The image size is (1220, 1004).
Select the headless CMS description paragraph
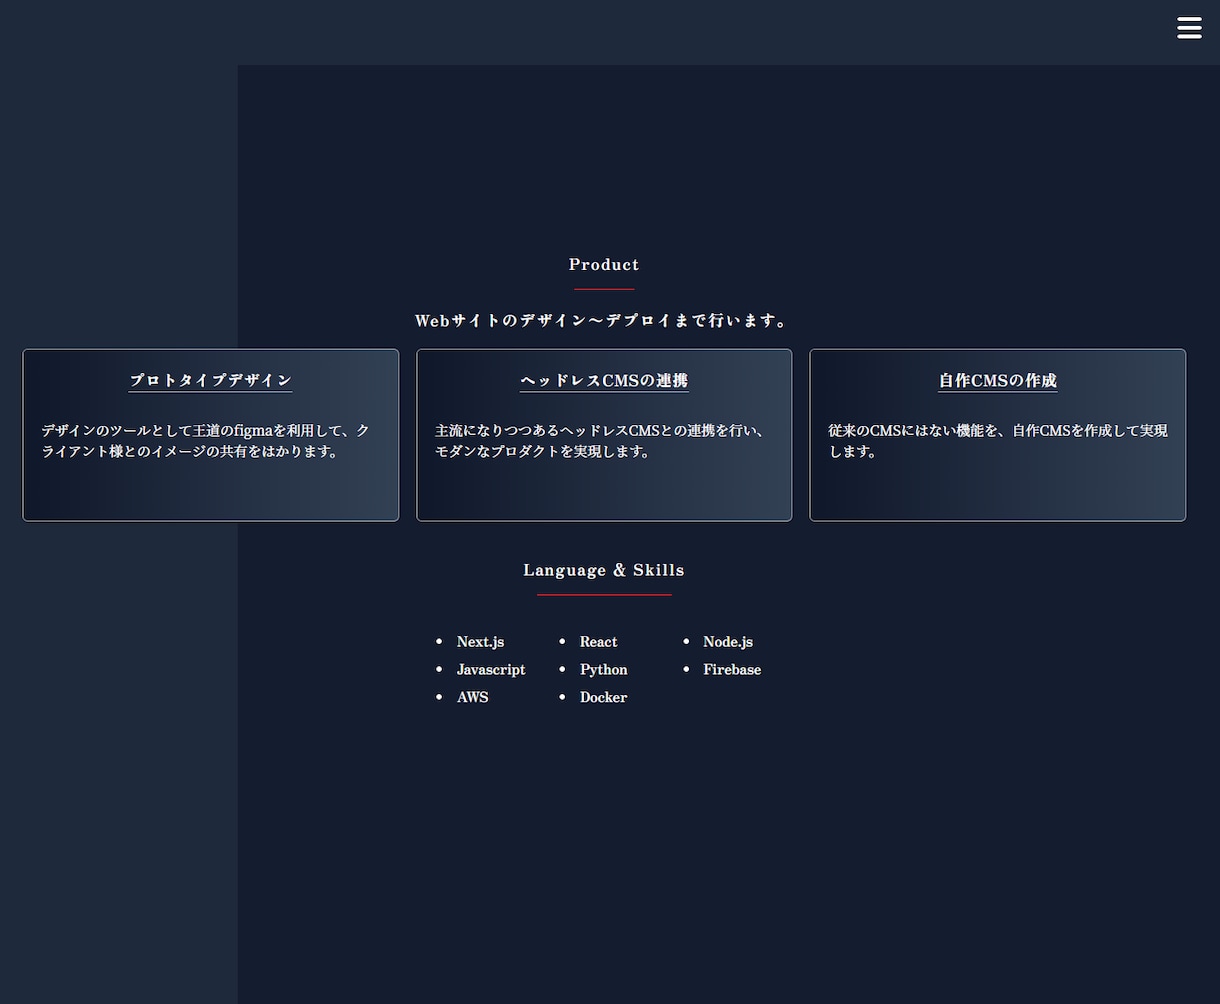pyautogui.click(x=601, y=441)
